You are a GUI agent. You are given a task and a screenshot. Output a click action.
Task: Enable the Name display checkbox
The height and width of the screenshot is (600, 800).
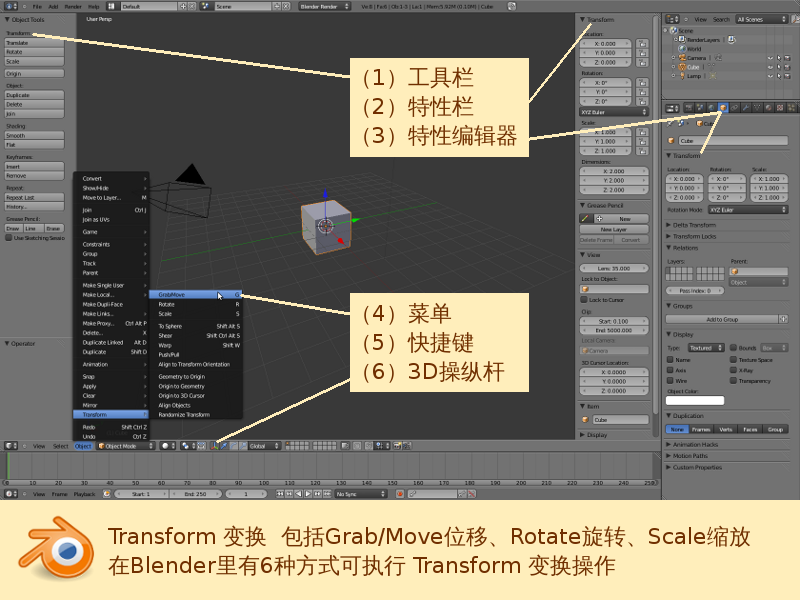point(670,359)
